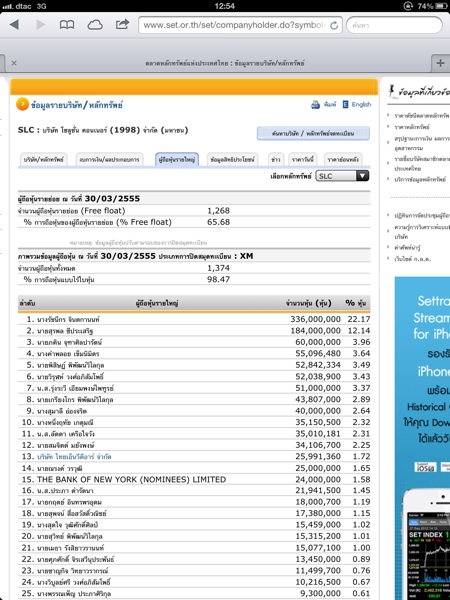Viewport: 450px width, 600px height.
Task: Click the บริการข้อมูลหลักทรัพย์ sidebar link
Action: point(420,179)
